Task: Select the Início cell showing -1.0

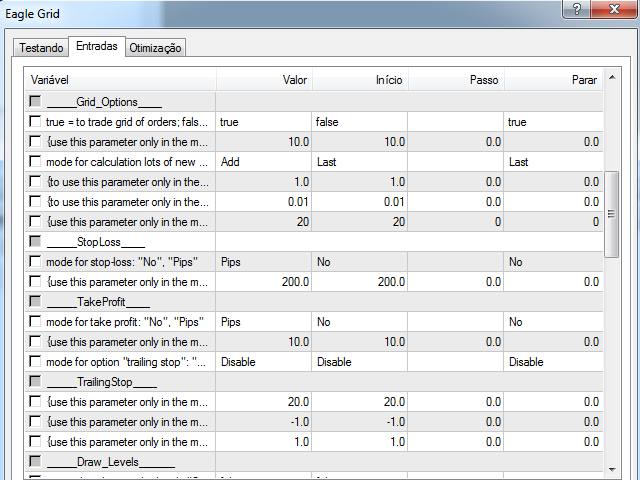Action: 360,422
